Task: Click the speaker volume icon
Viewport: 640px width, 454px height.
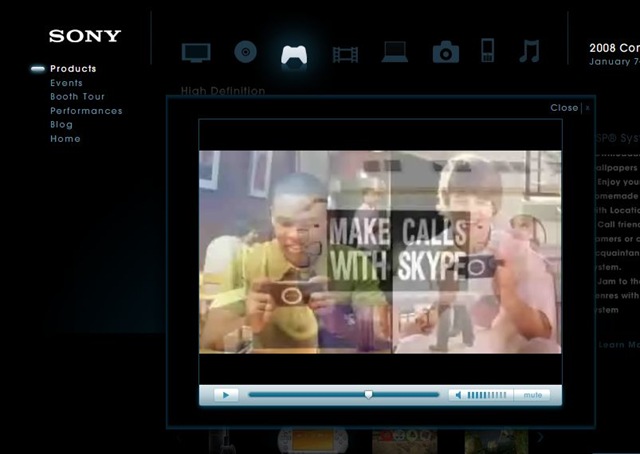Action: coord(459,395)
